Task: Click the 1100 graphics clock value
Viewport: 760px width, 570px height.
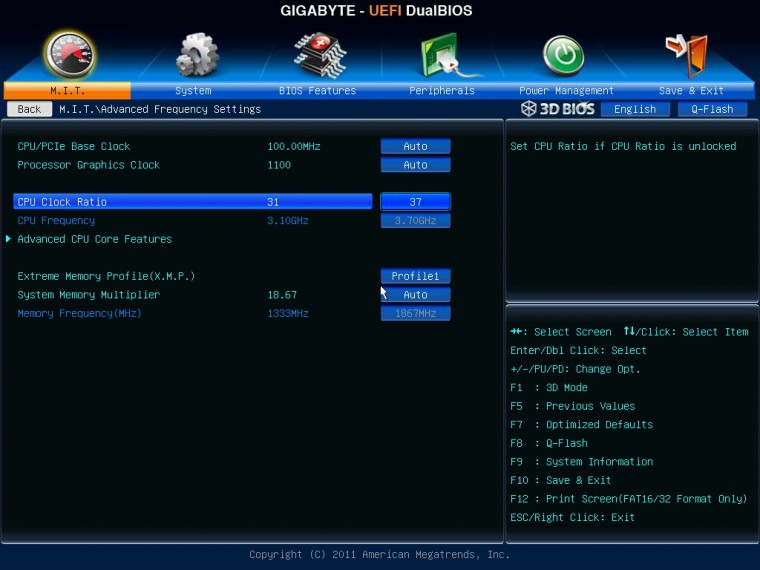Action: (279, 165)
